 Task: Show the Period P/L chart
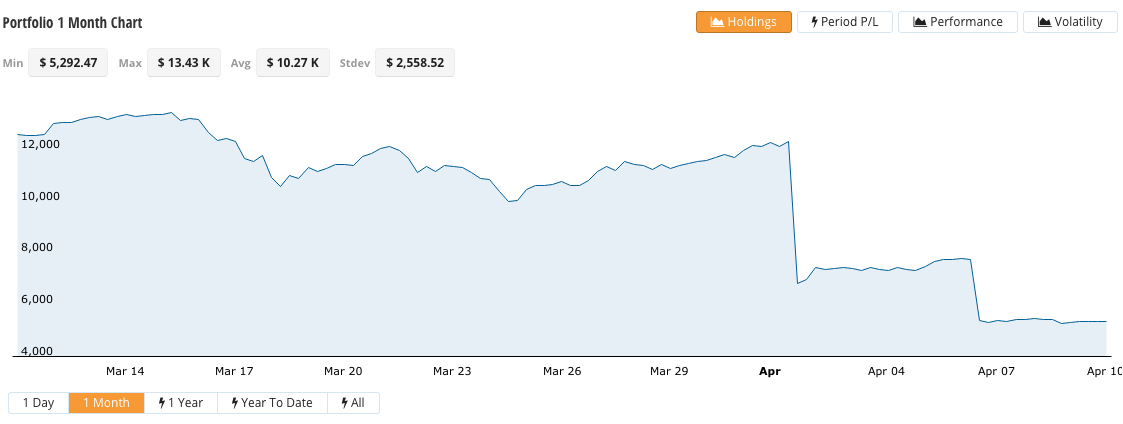pos(844,22)
